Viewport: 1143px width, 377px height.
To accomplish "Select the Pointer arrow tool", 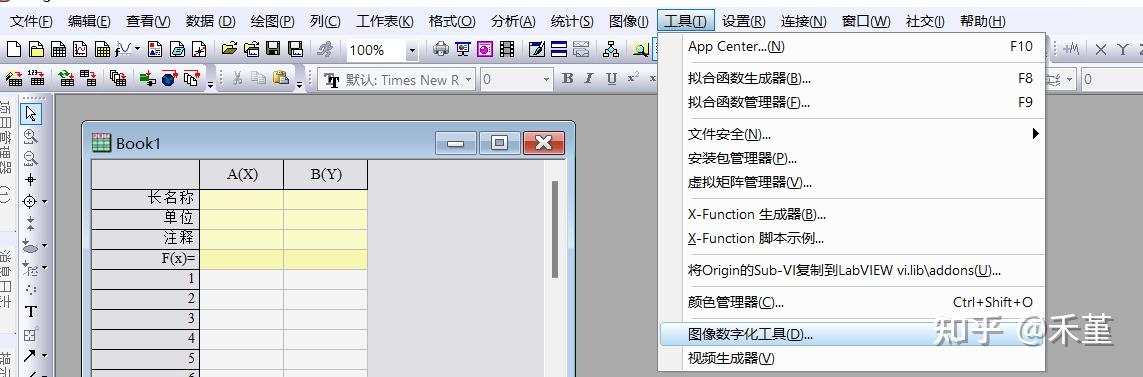I will [31, 113].
